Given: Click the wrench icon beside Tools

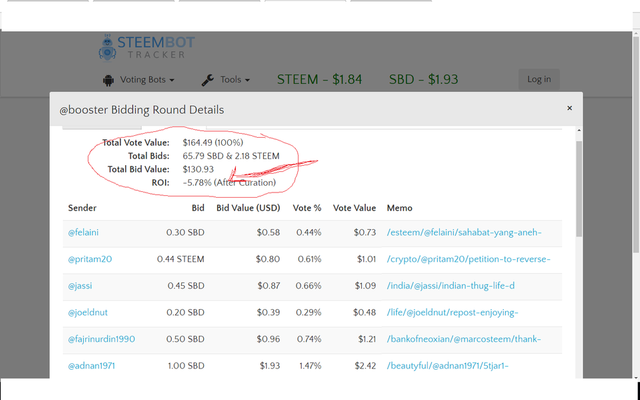Looking at the screenshot, I should coord(208,80).
